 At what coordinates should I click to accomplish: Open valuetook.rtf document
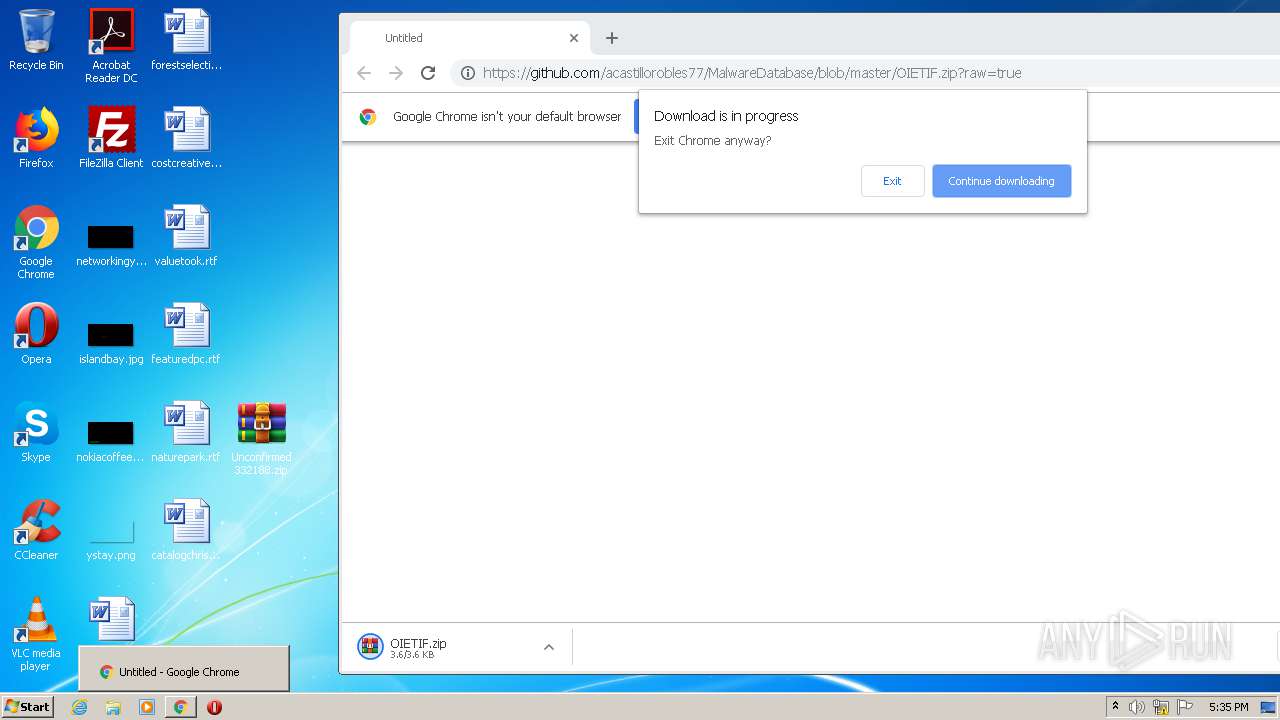pyautogui.click(x=186, y=236)
